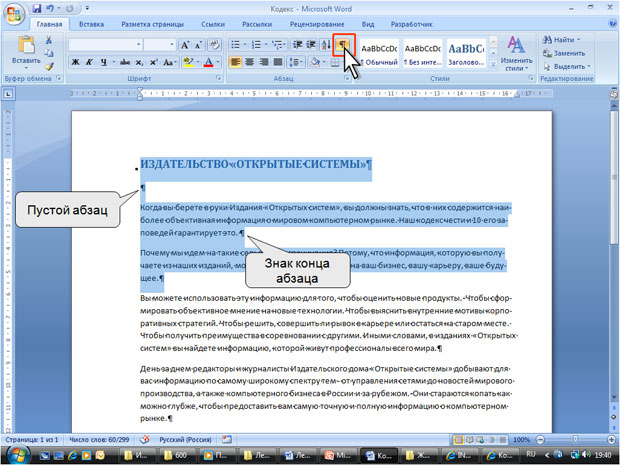Open Word Help question-mark icon
620x465 pixels.
click(x=612, y=23)
